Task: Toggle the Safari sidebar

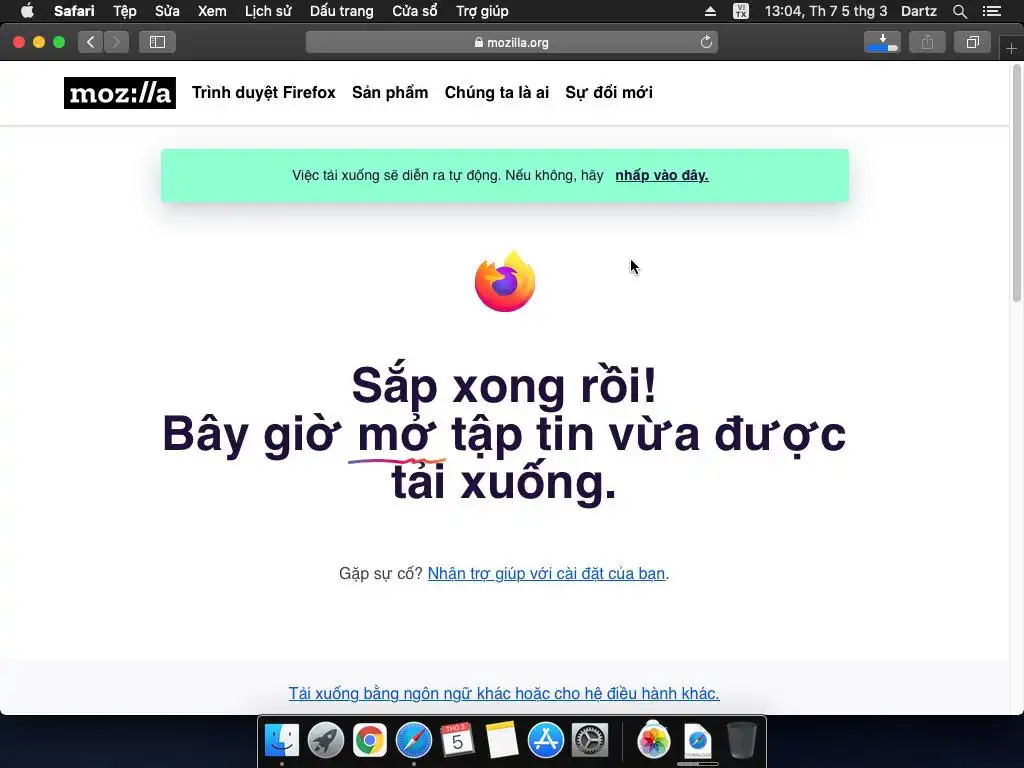Action: [x=157, y=42]
